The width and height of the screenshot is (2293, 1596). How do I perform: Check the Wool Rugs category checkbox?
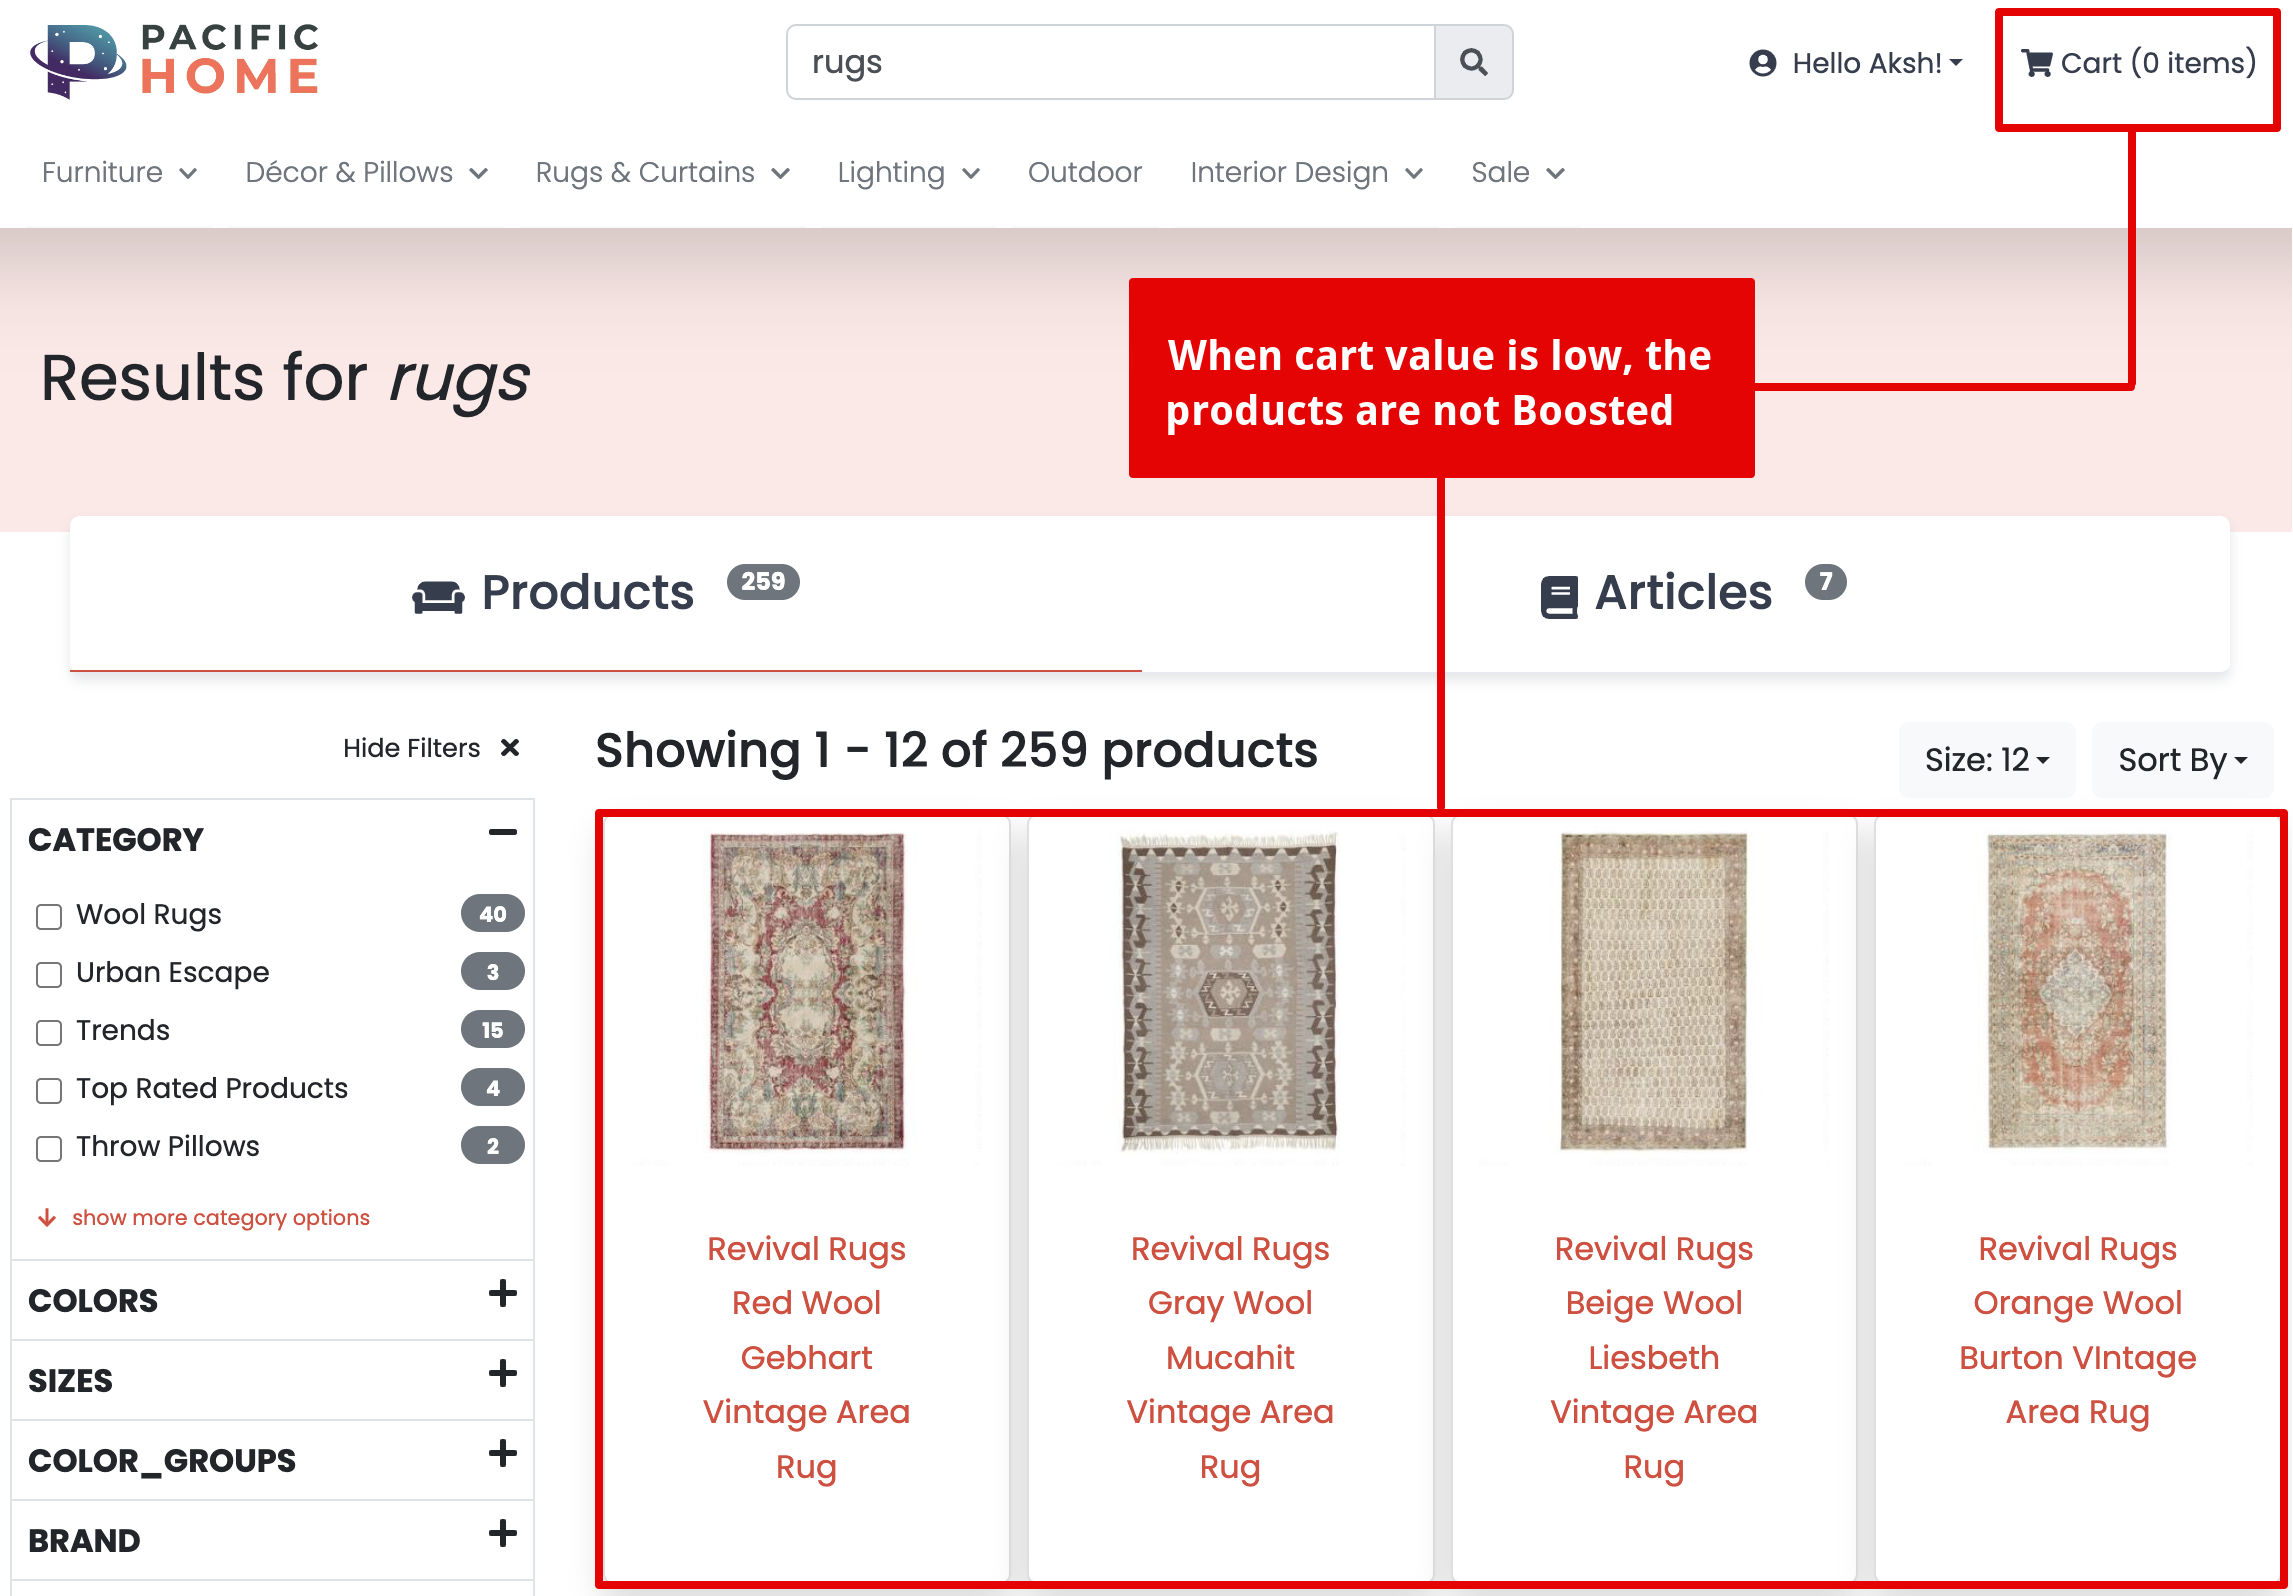tap(49, 916)
